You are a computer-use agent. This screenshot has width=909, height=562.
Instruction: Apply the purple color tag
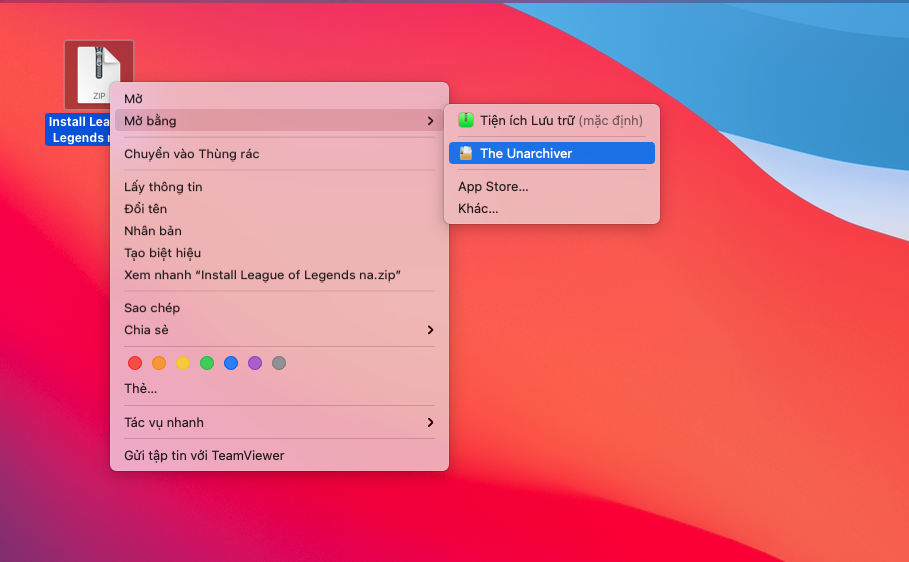255,363
